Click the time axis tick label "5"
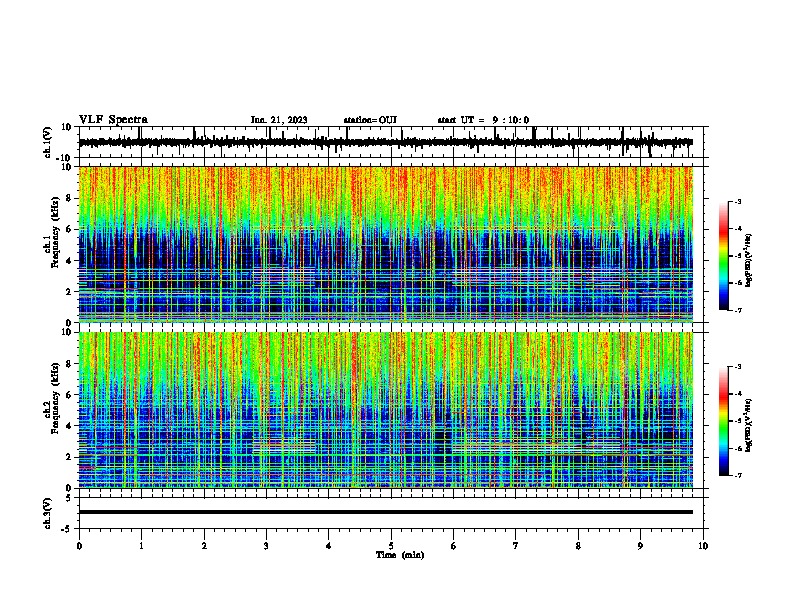 pos(391,546)
